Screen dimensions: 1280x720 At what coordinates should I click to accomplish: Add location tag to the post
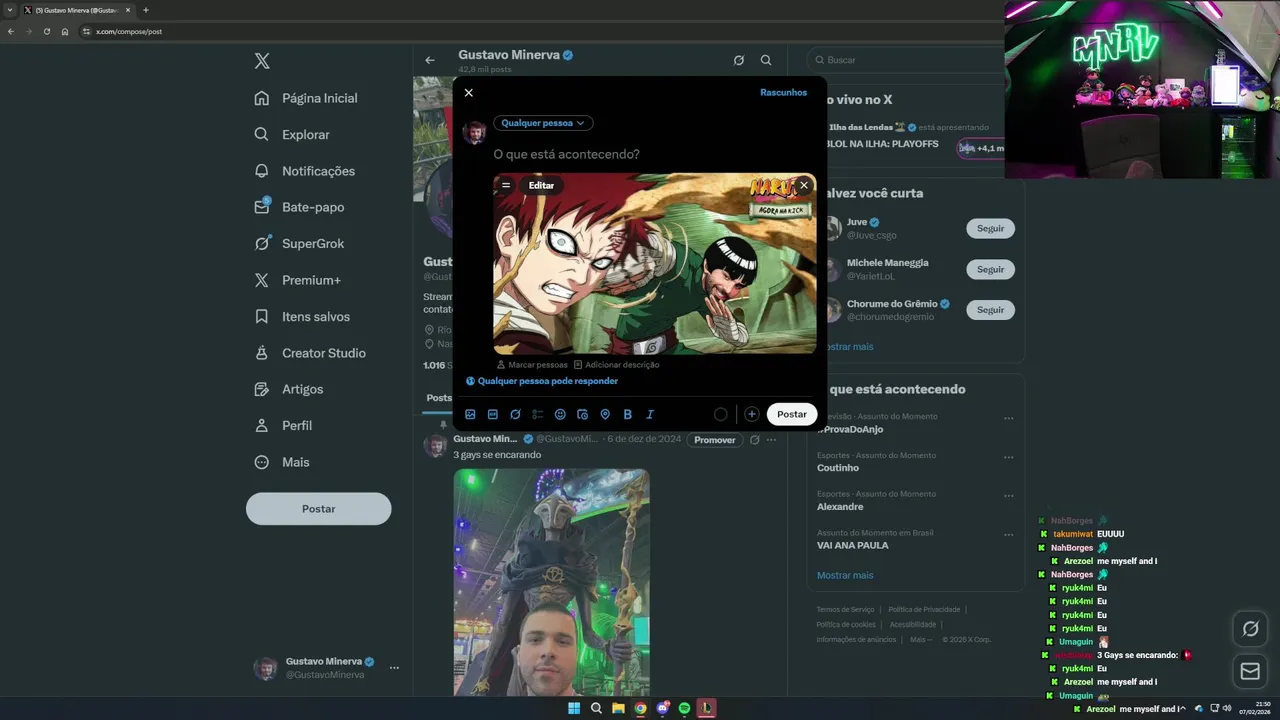(x=605, y=414)
